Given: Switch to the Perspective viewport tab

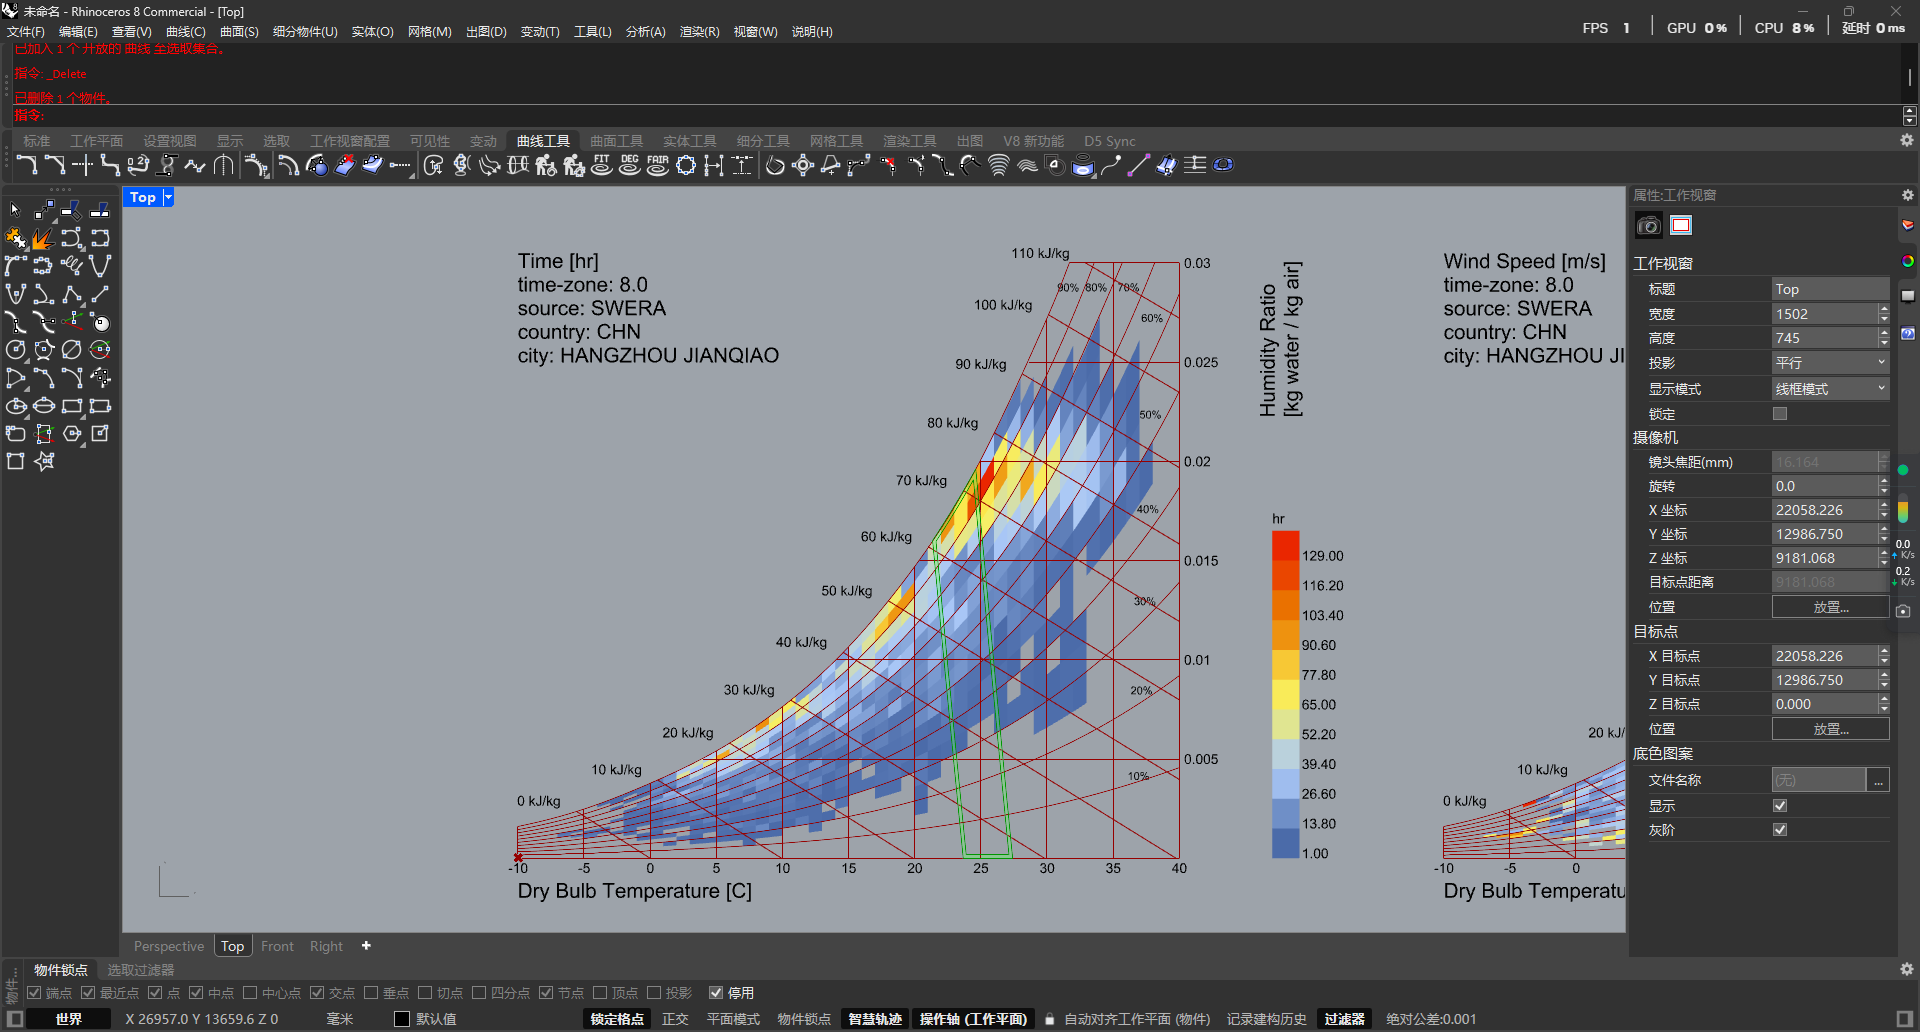Looking at the screenshot, I should [x=169, y=946].
